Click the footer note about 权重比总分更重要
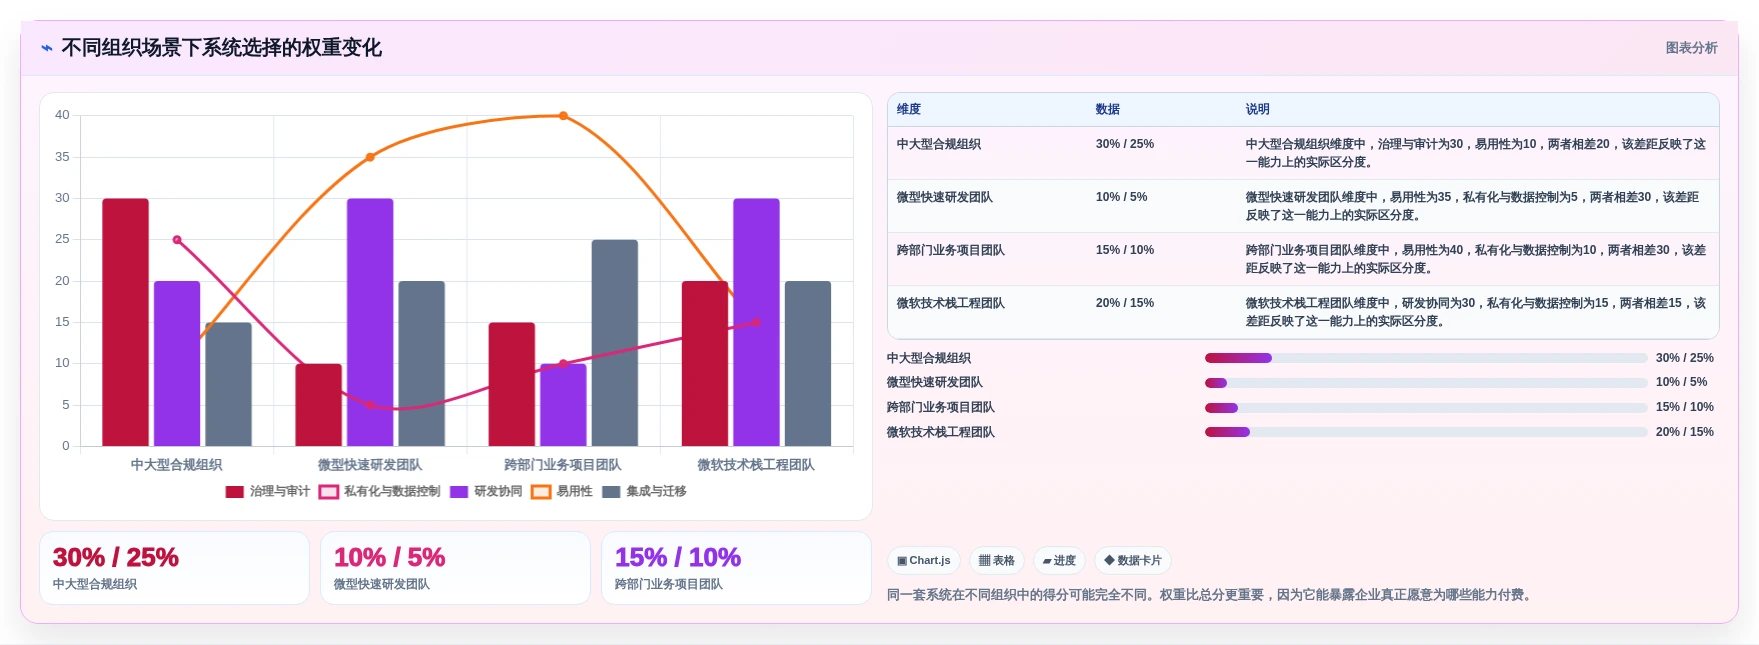The image size is (1759, 645). pos(1210,595)
